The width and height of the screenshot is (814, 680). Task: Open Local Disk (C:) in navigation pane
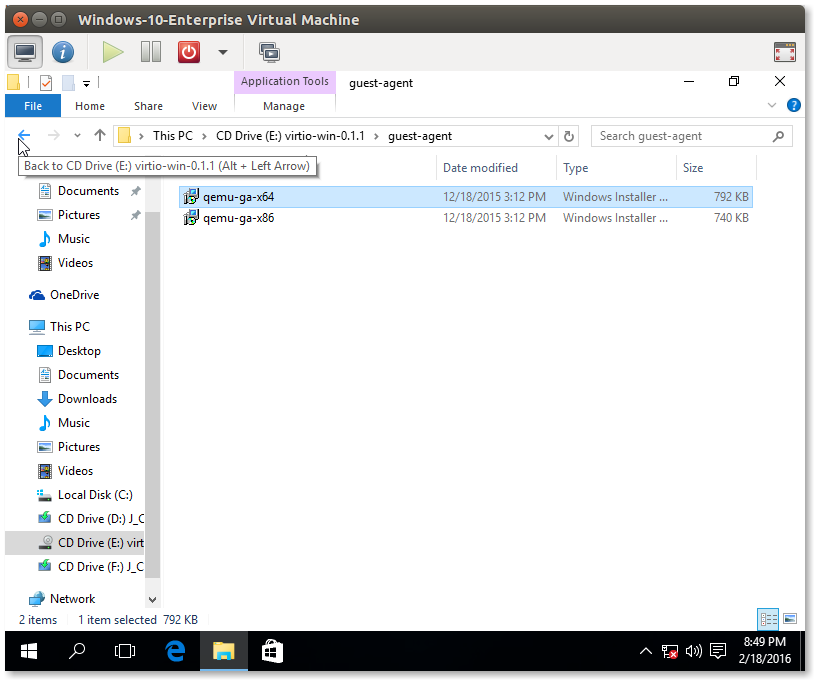94,495
